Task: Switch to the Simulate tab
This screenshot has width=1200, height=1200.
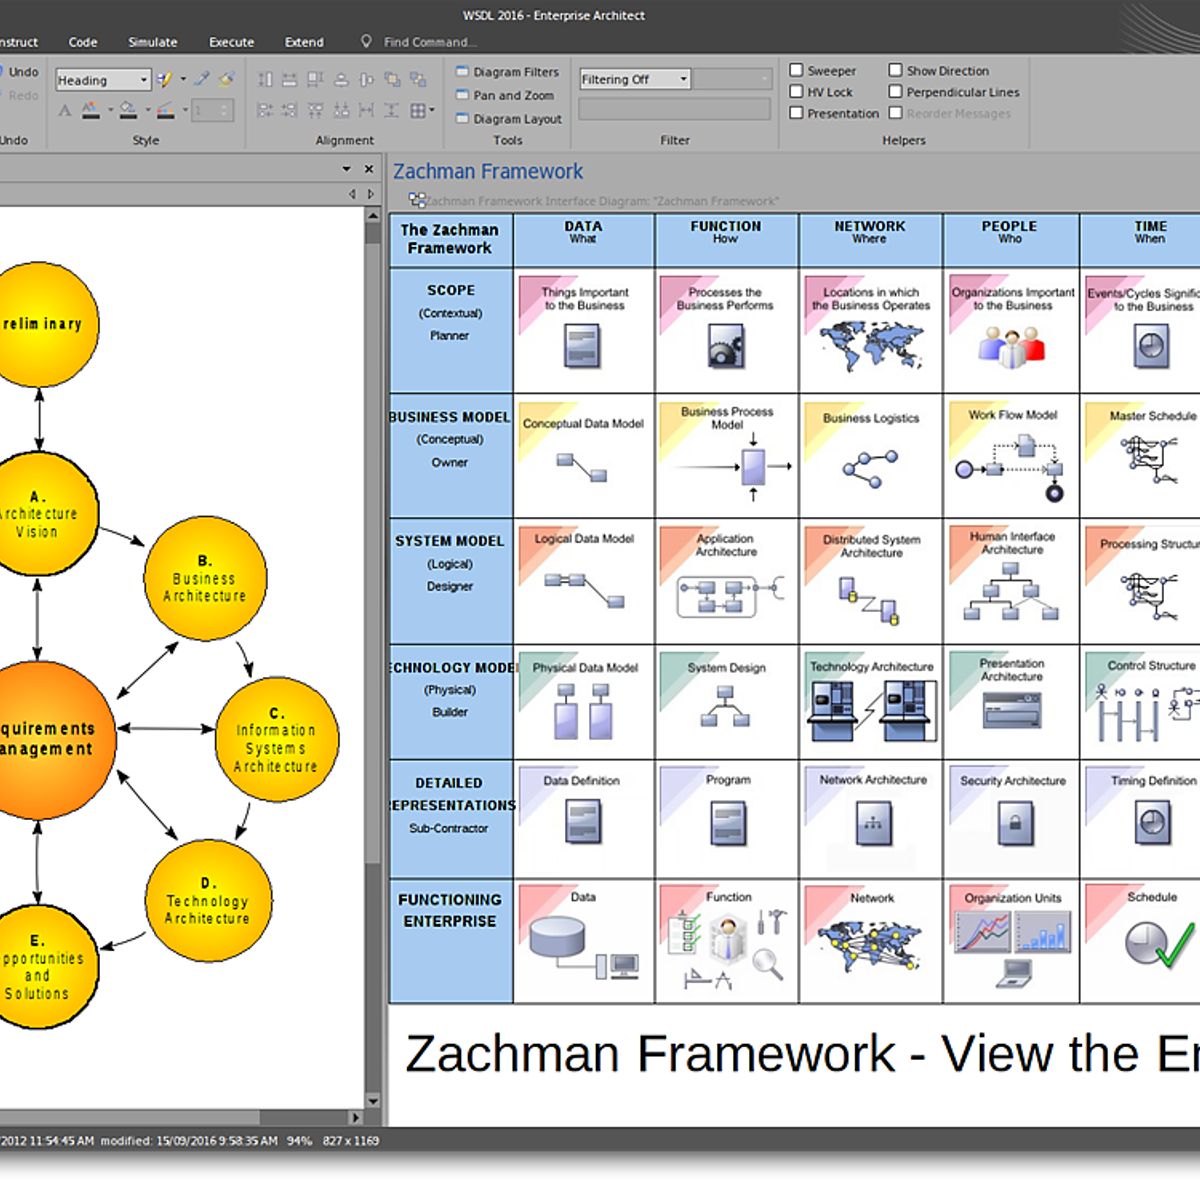Action: click(x=153, y=42)
